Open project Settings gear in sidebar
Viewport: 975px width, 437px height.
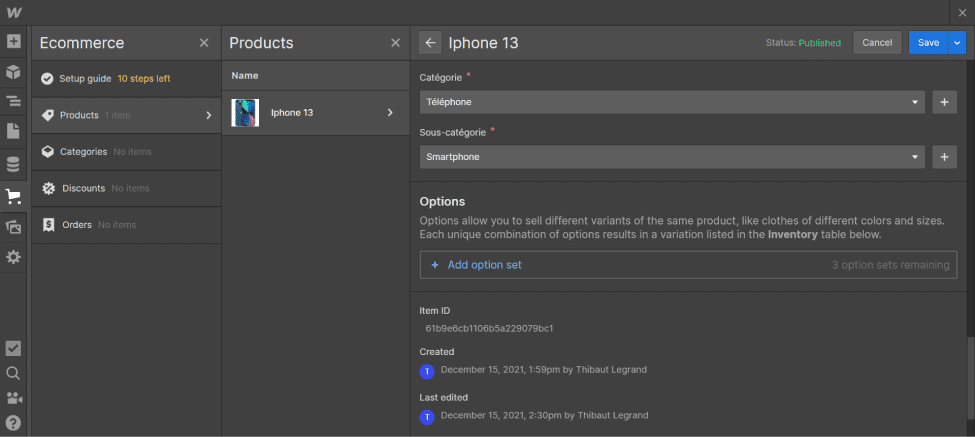click(13, 257)
